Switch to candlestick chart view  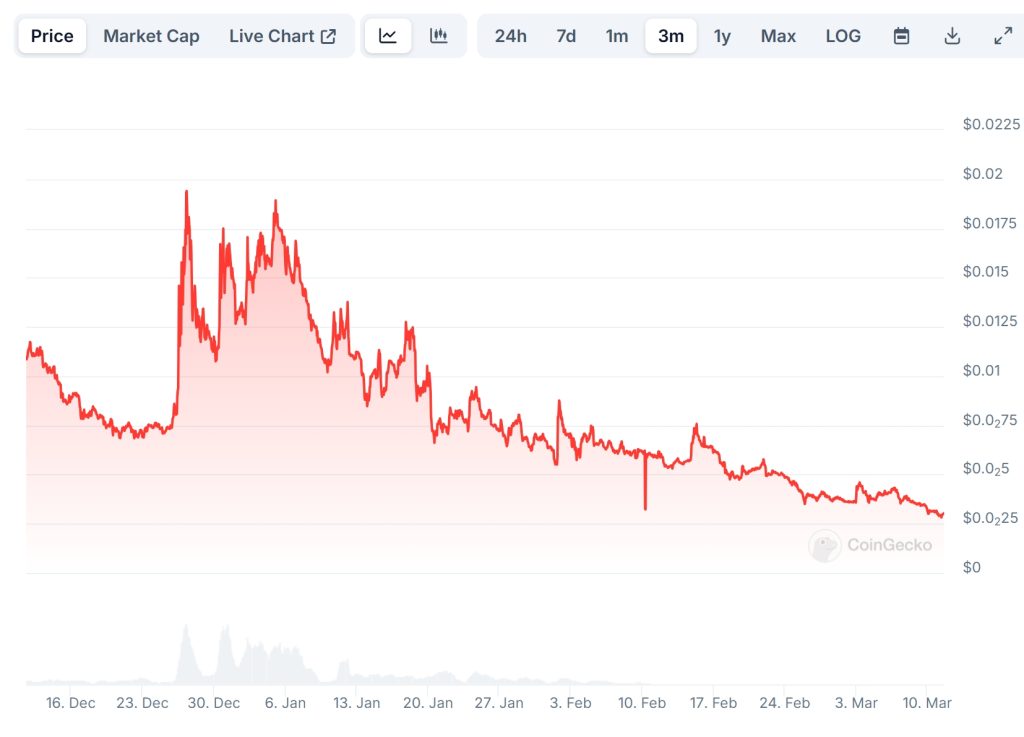pos(438,36)
